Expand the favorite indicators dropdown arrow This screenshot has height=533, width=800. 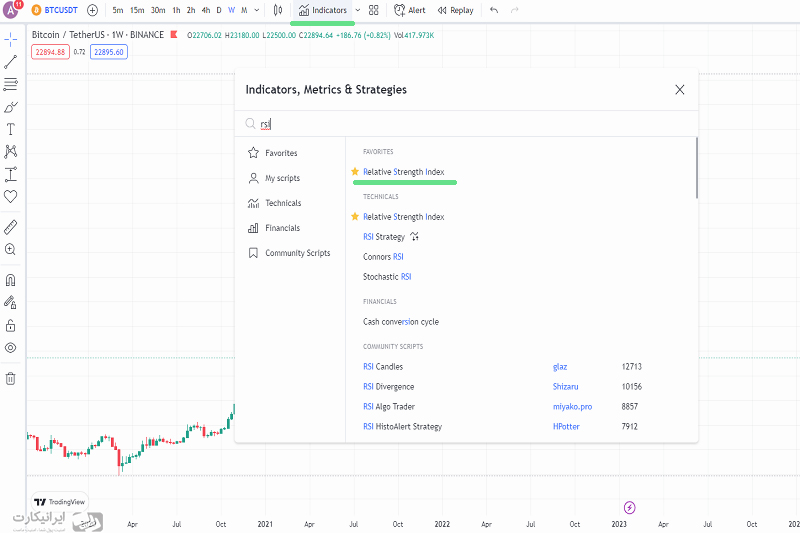[x=358, y=10]
